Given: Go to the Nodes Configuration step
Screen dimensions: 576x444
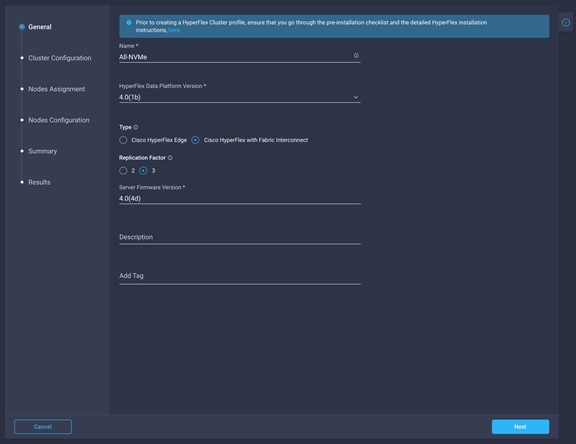Looking at the screenshot, I should [58, 120].
